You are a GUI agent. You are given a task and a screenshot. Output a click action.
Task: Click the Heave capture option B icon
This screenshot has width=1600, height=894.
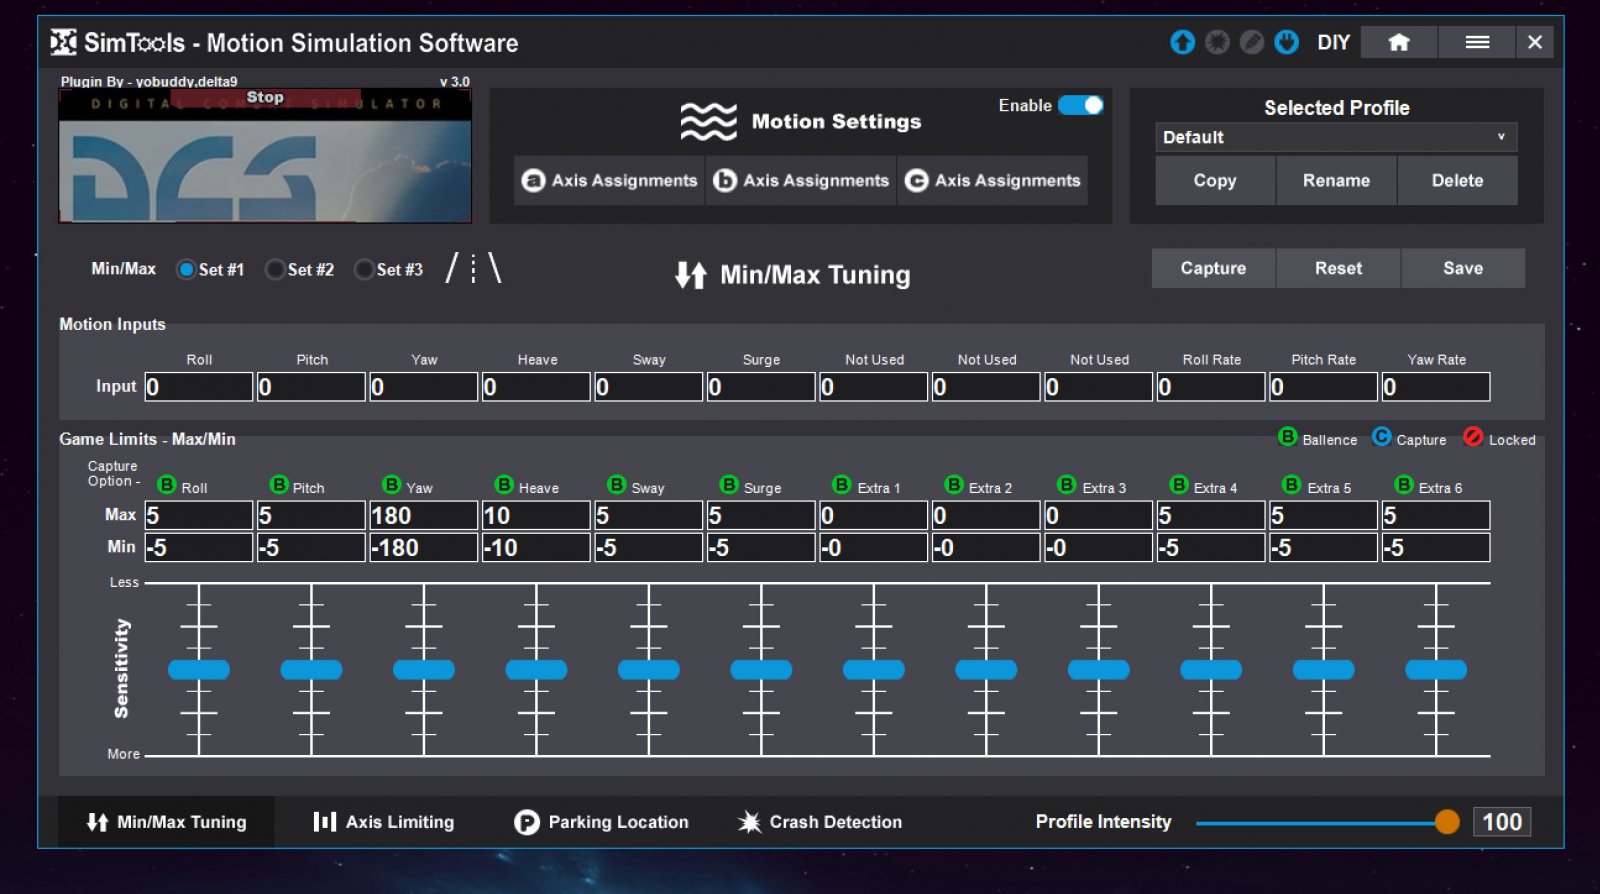click(504, 485)
